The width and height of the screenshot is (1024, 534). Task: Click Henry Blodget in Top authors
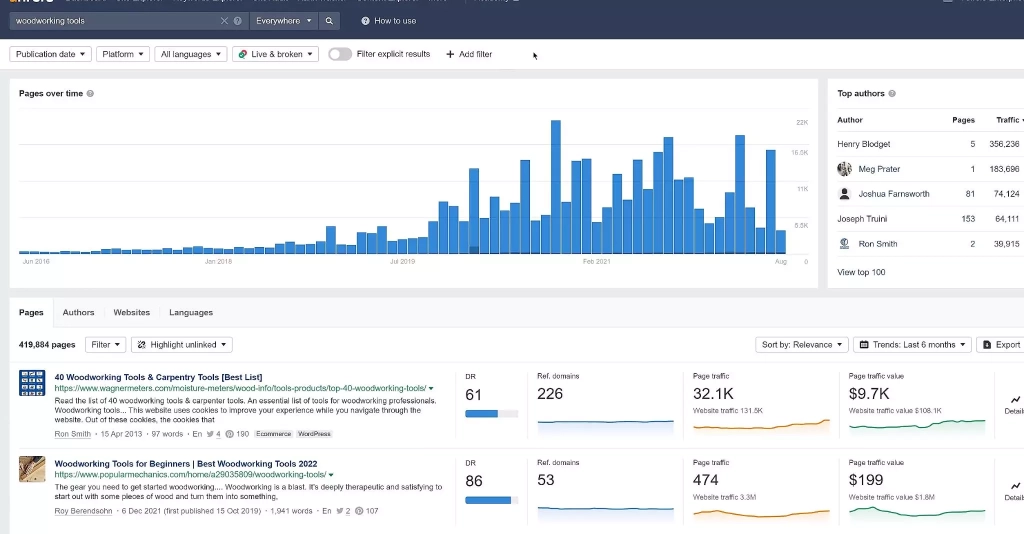tap(863, 144)
